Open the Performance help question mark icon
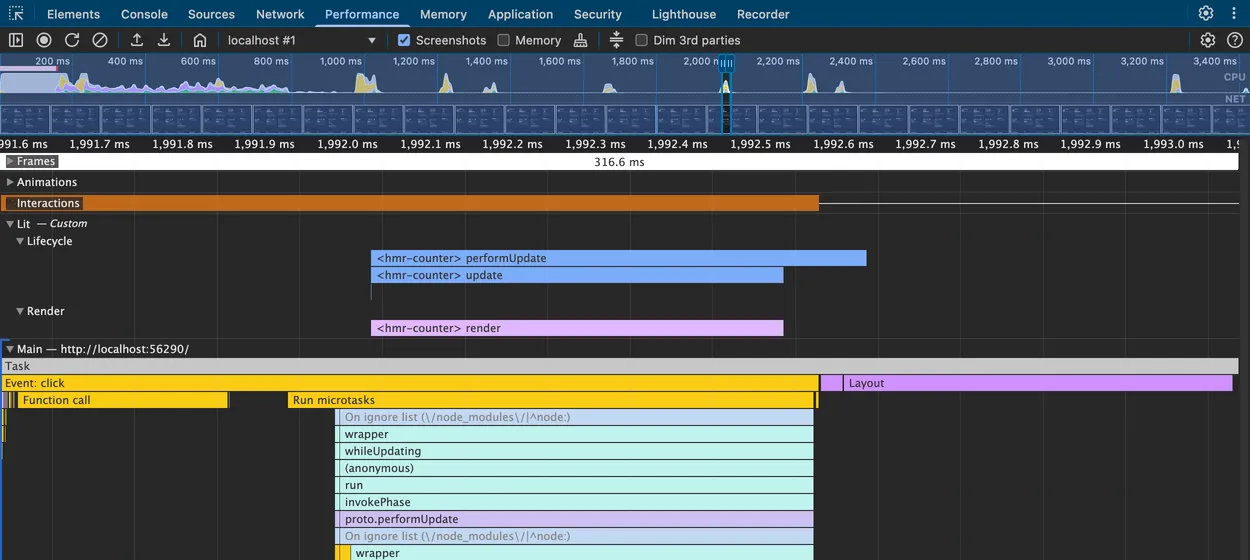This screenshot has height=560, width=1250. pyautogui.click(x=1235, y=40)
